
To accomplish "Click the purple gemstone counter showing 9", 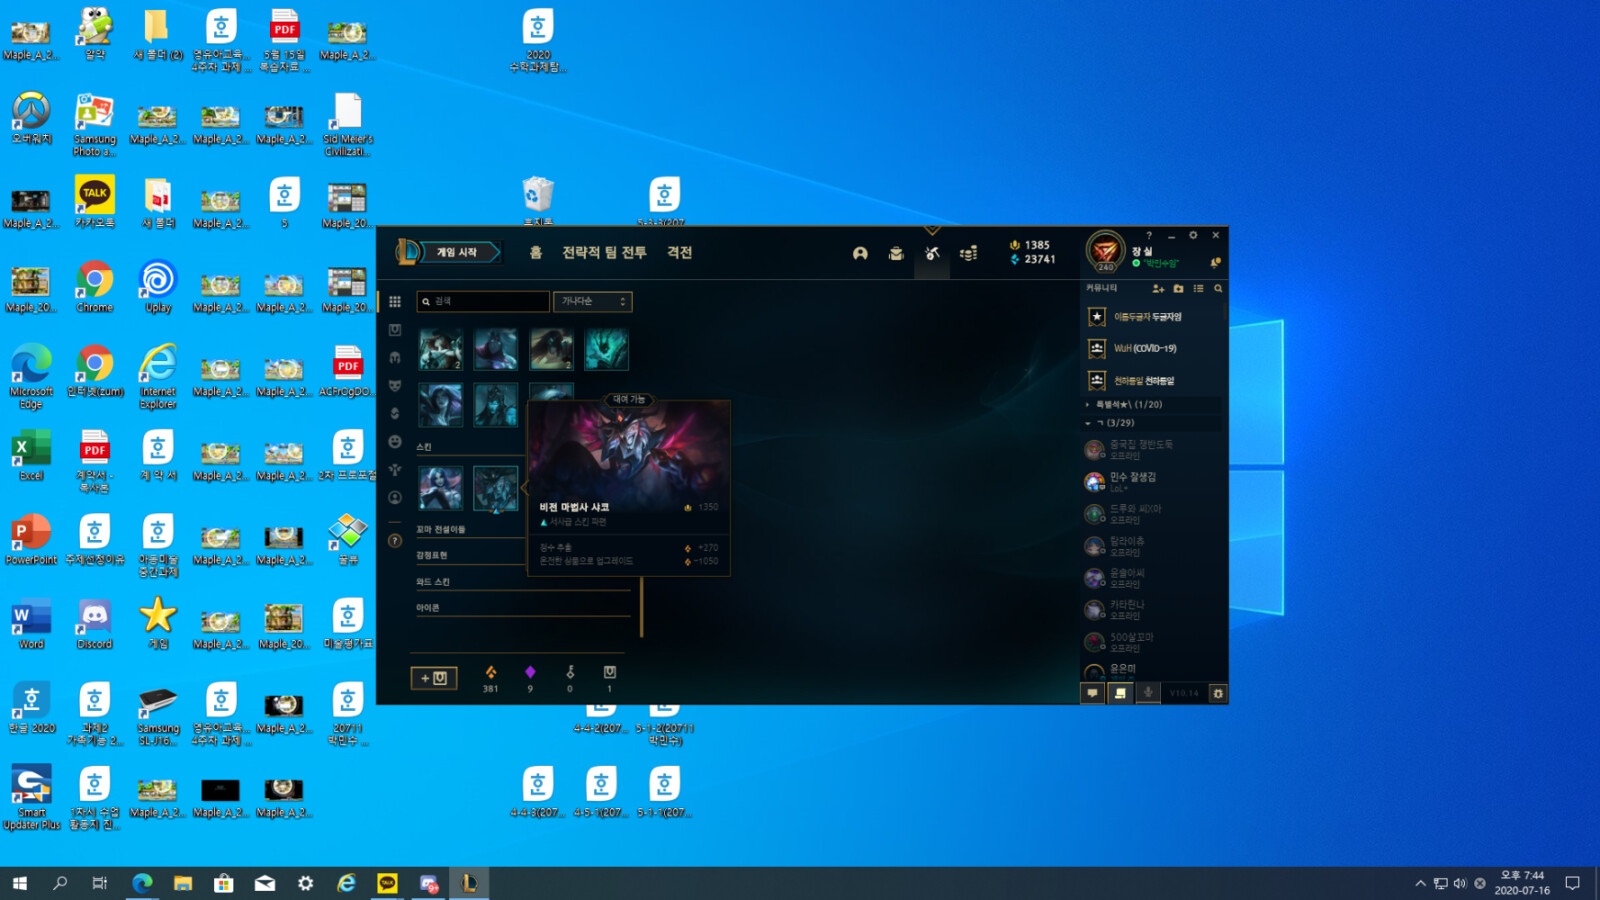I will tap(530, 678).
